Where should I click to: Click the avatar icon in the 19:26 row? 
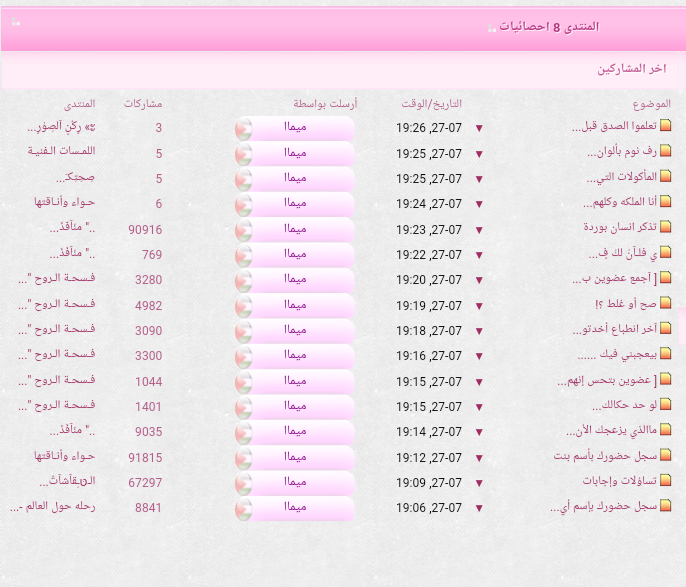[244, 128]
